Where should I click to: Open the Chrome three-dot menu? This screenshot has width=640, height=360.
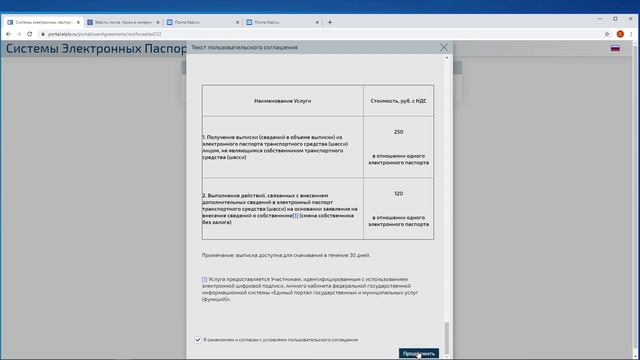point(631,34)
